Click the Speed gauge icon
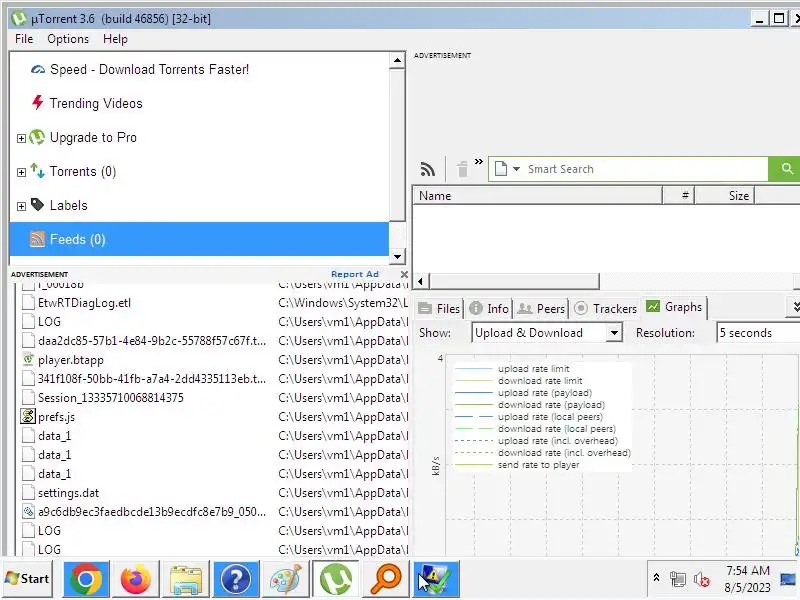The image size is (800, 600). 38,69
